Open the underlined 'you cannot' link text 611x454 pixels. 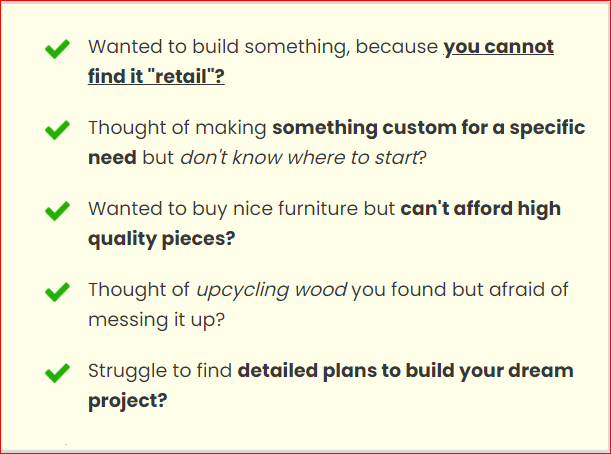pyautogui.click(x=498, y=46)
